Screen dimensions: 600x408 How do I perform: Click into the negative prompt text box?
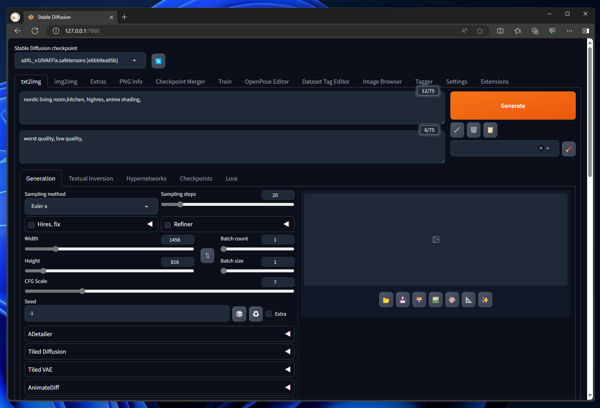pos(232,147)
